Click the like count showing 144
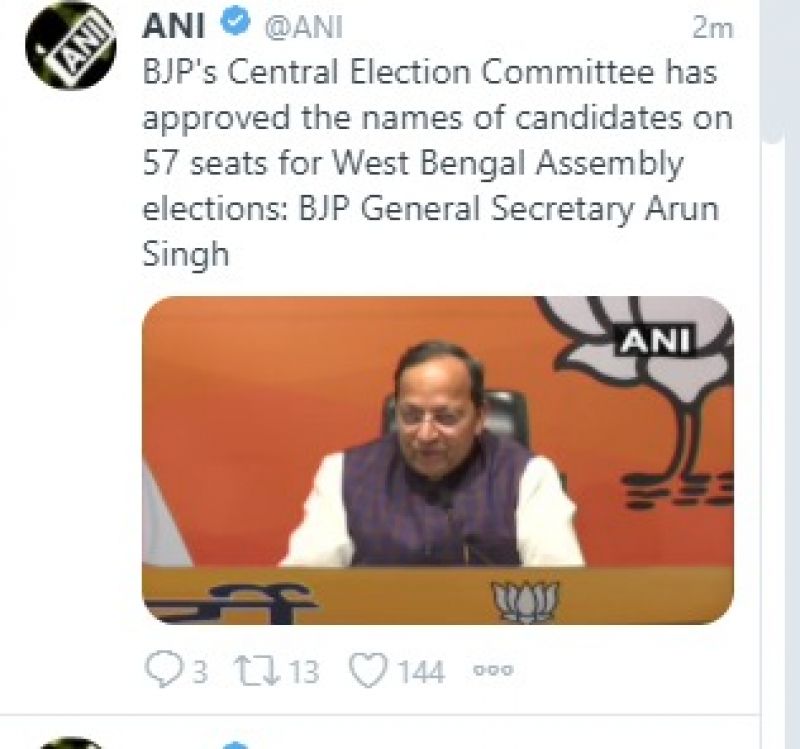 tap(420, 672)
